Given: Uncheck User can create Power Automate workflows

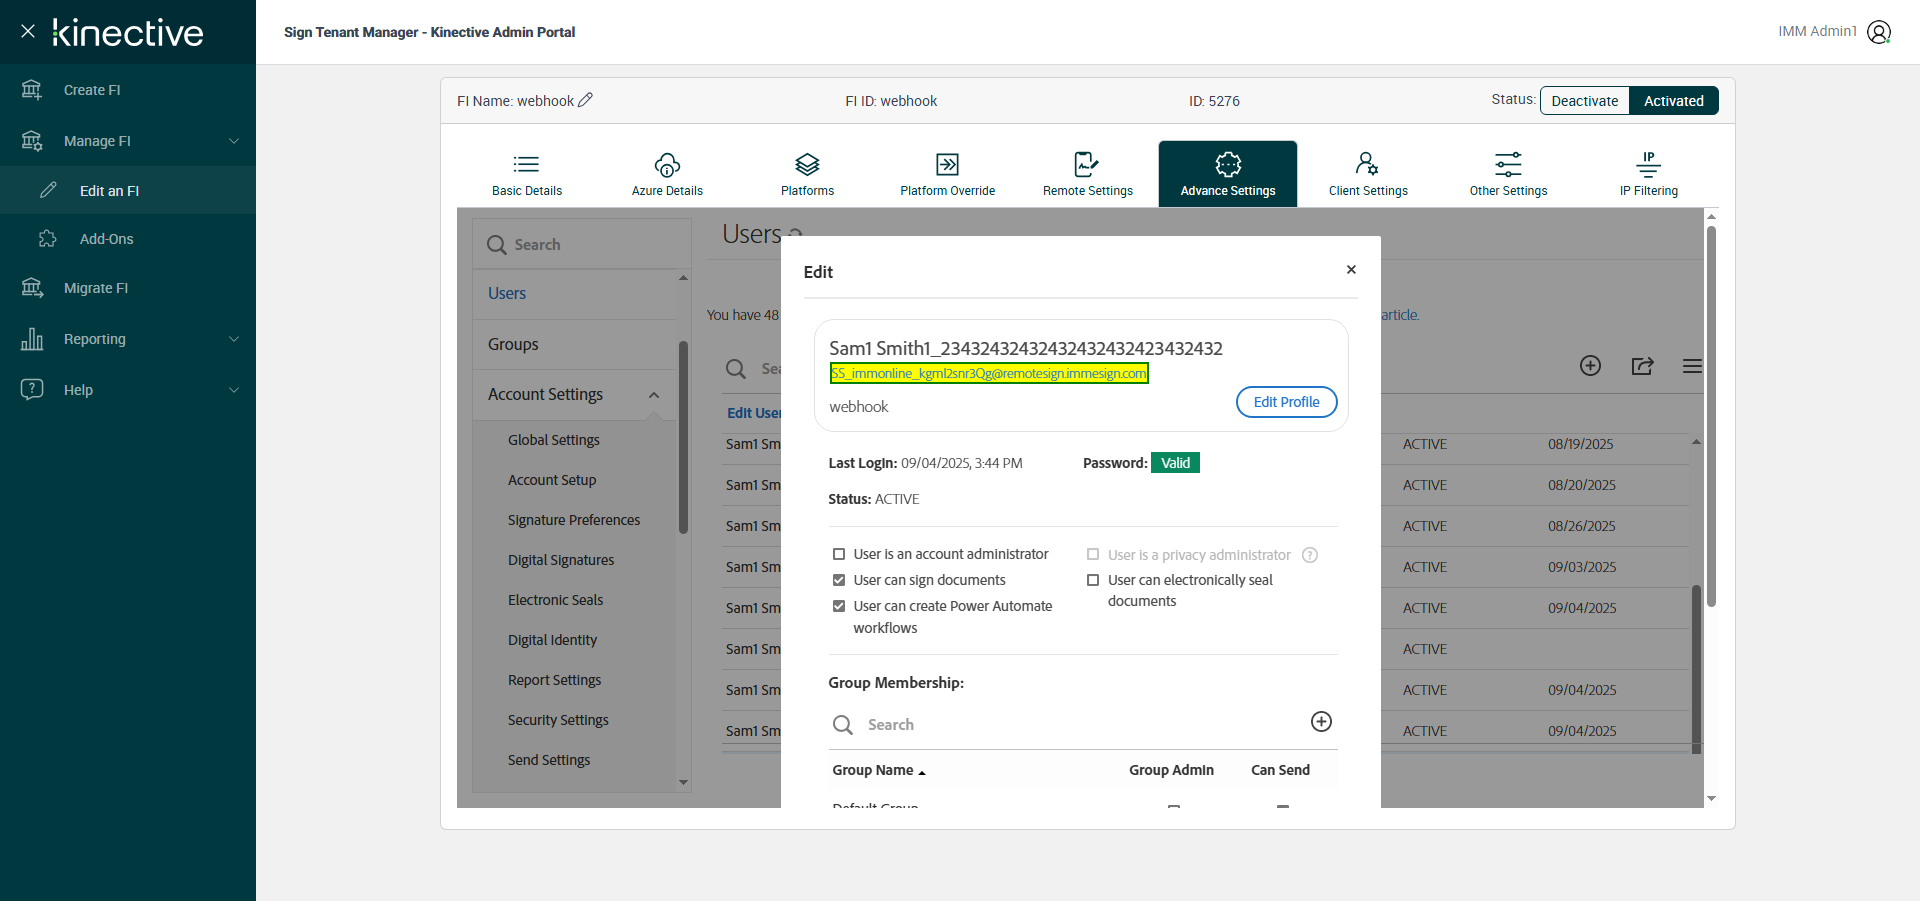Looking at the screenshot, I should tap(839, 606).
